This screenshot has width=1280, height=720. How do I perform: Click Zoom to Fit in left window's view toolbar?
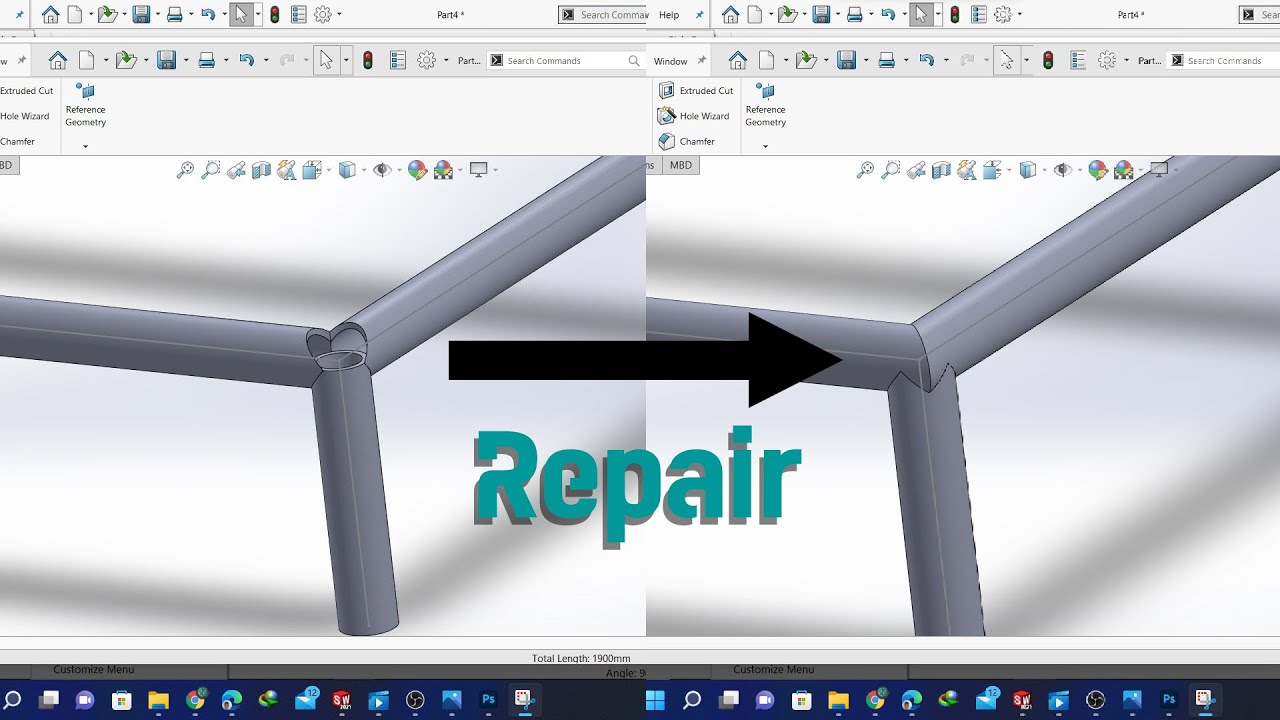tap(185, 170)
